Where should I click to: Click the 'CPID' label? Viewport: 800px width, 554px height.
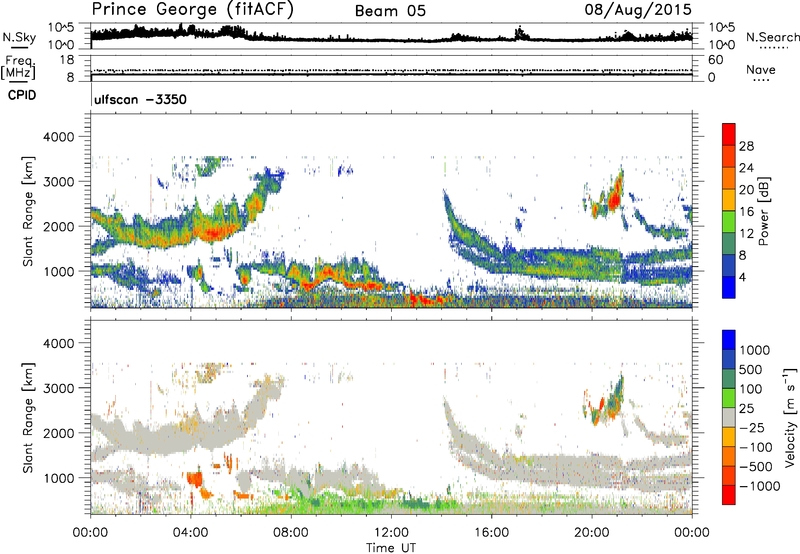[x=22, y=95]
